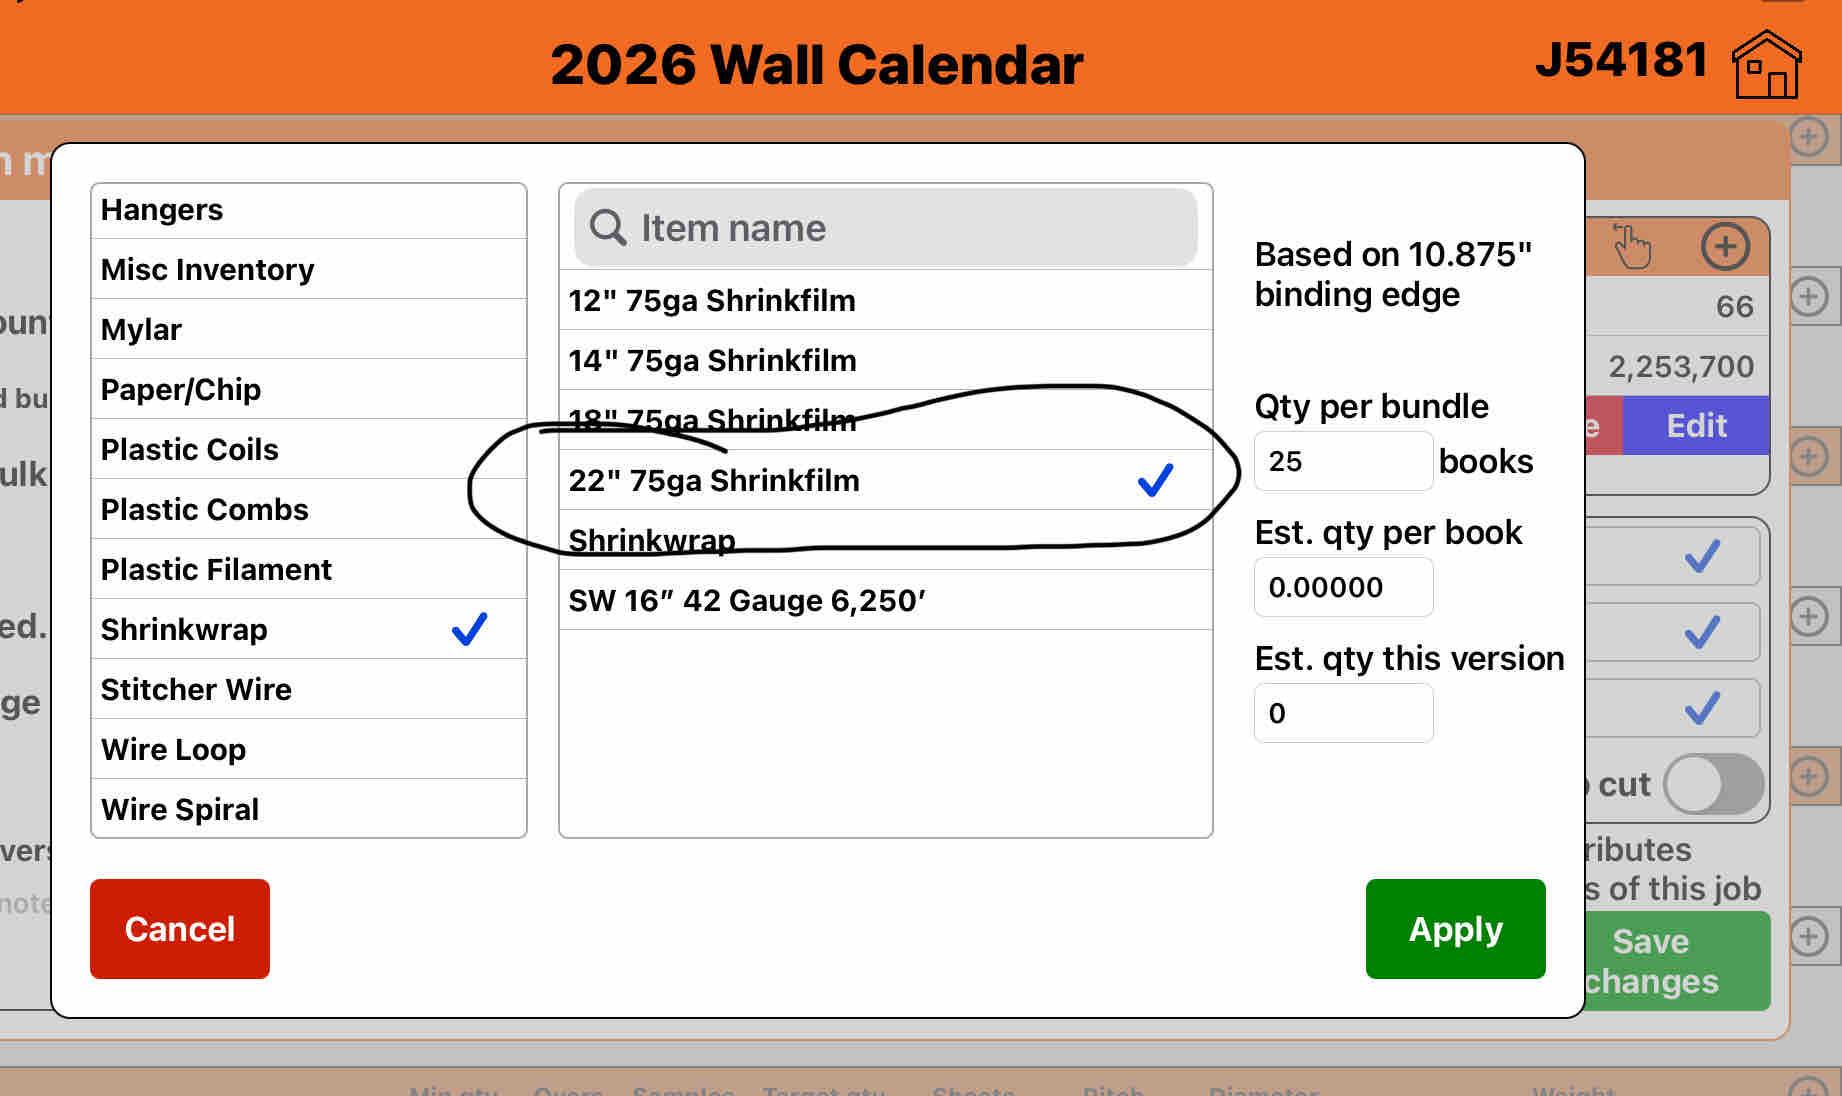The image size is (1842, 1096).
Task: Tap the plus icon right of cut toggle
Action: tap(1808, 777)
